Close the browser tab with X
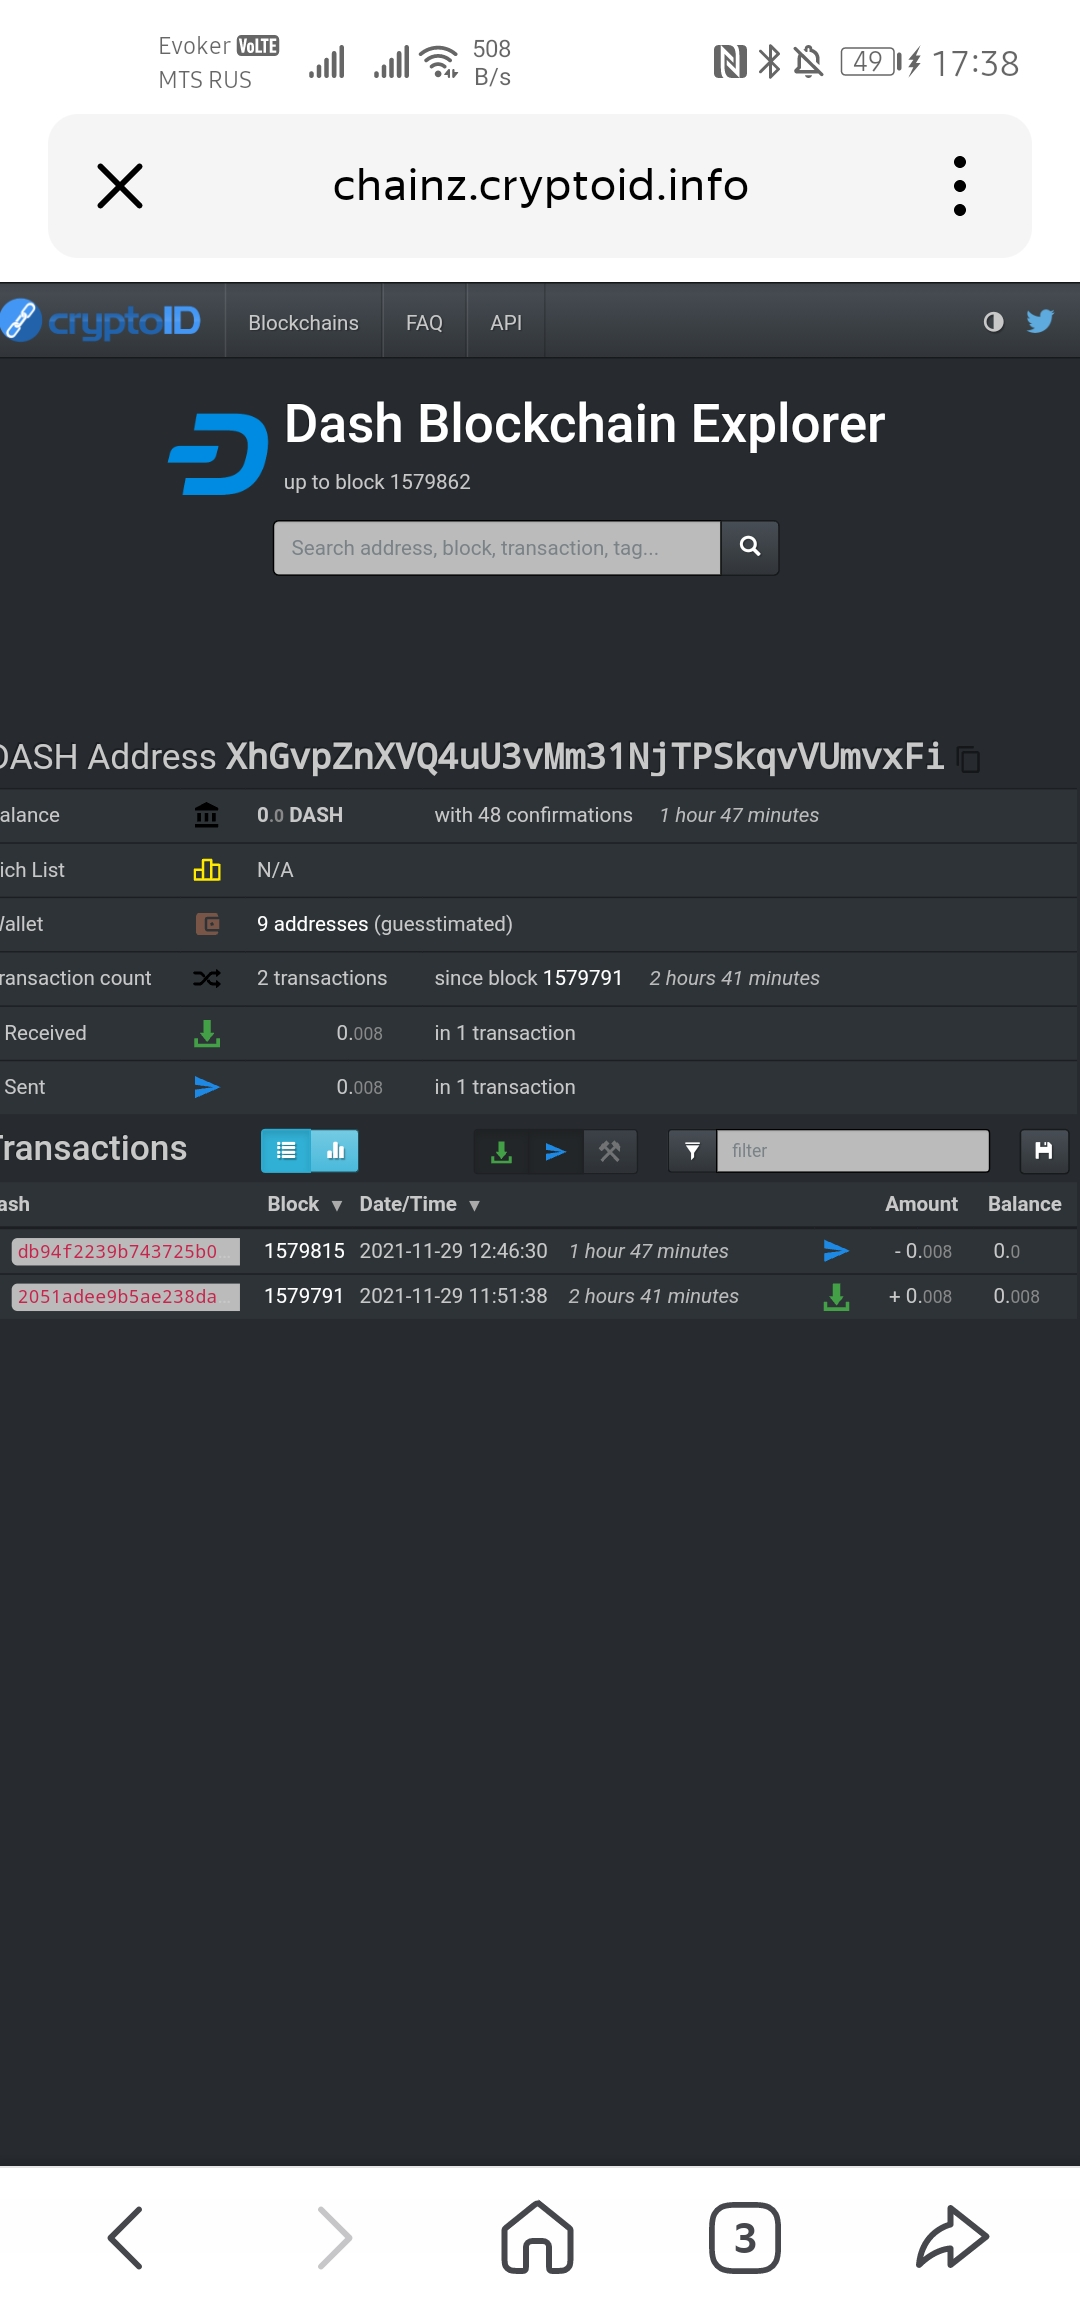Screen dimensions: 1080x2310 point(120,186)
